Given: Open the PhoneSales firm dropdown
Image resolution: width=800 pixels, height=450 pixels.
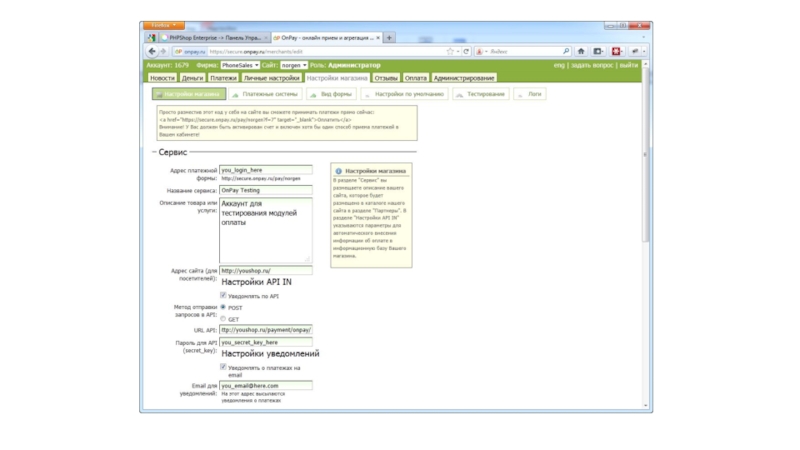Looking at the screenshot, I should pos(240,65).
